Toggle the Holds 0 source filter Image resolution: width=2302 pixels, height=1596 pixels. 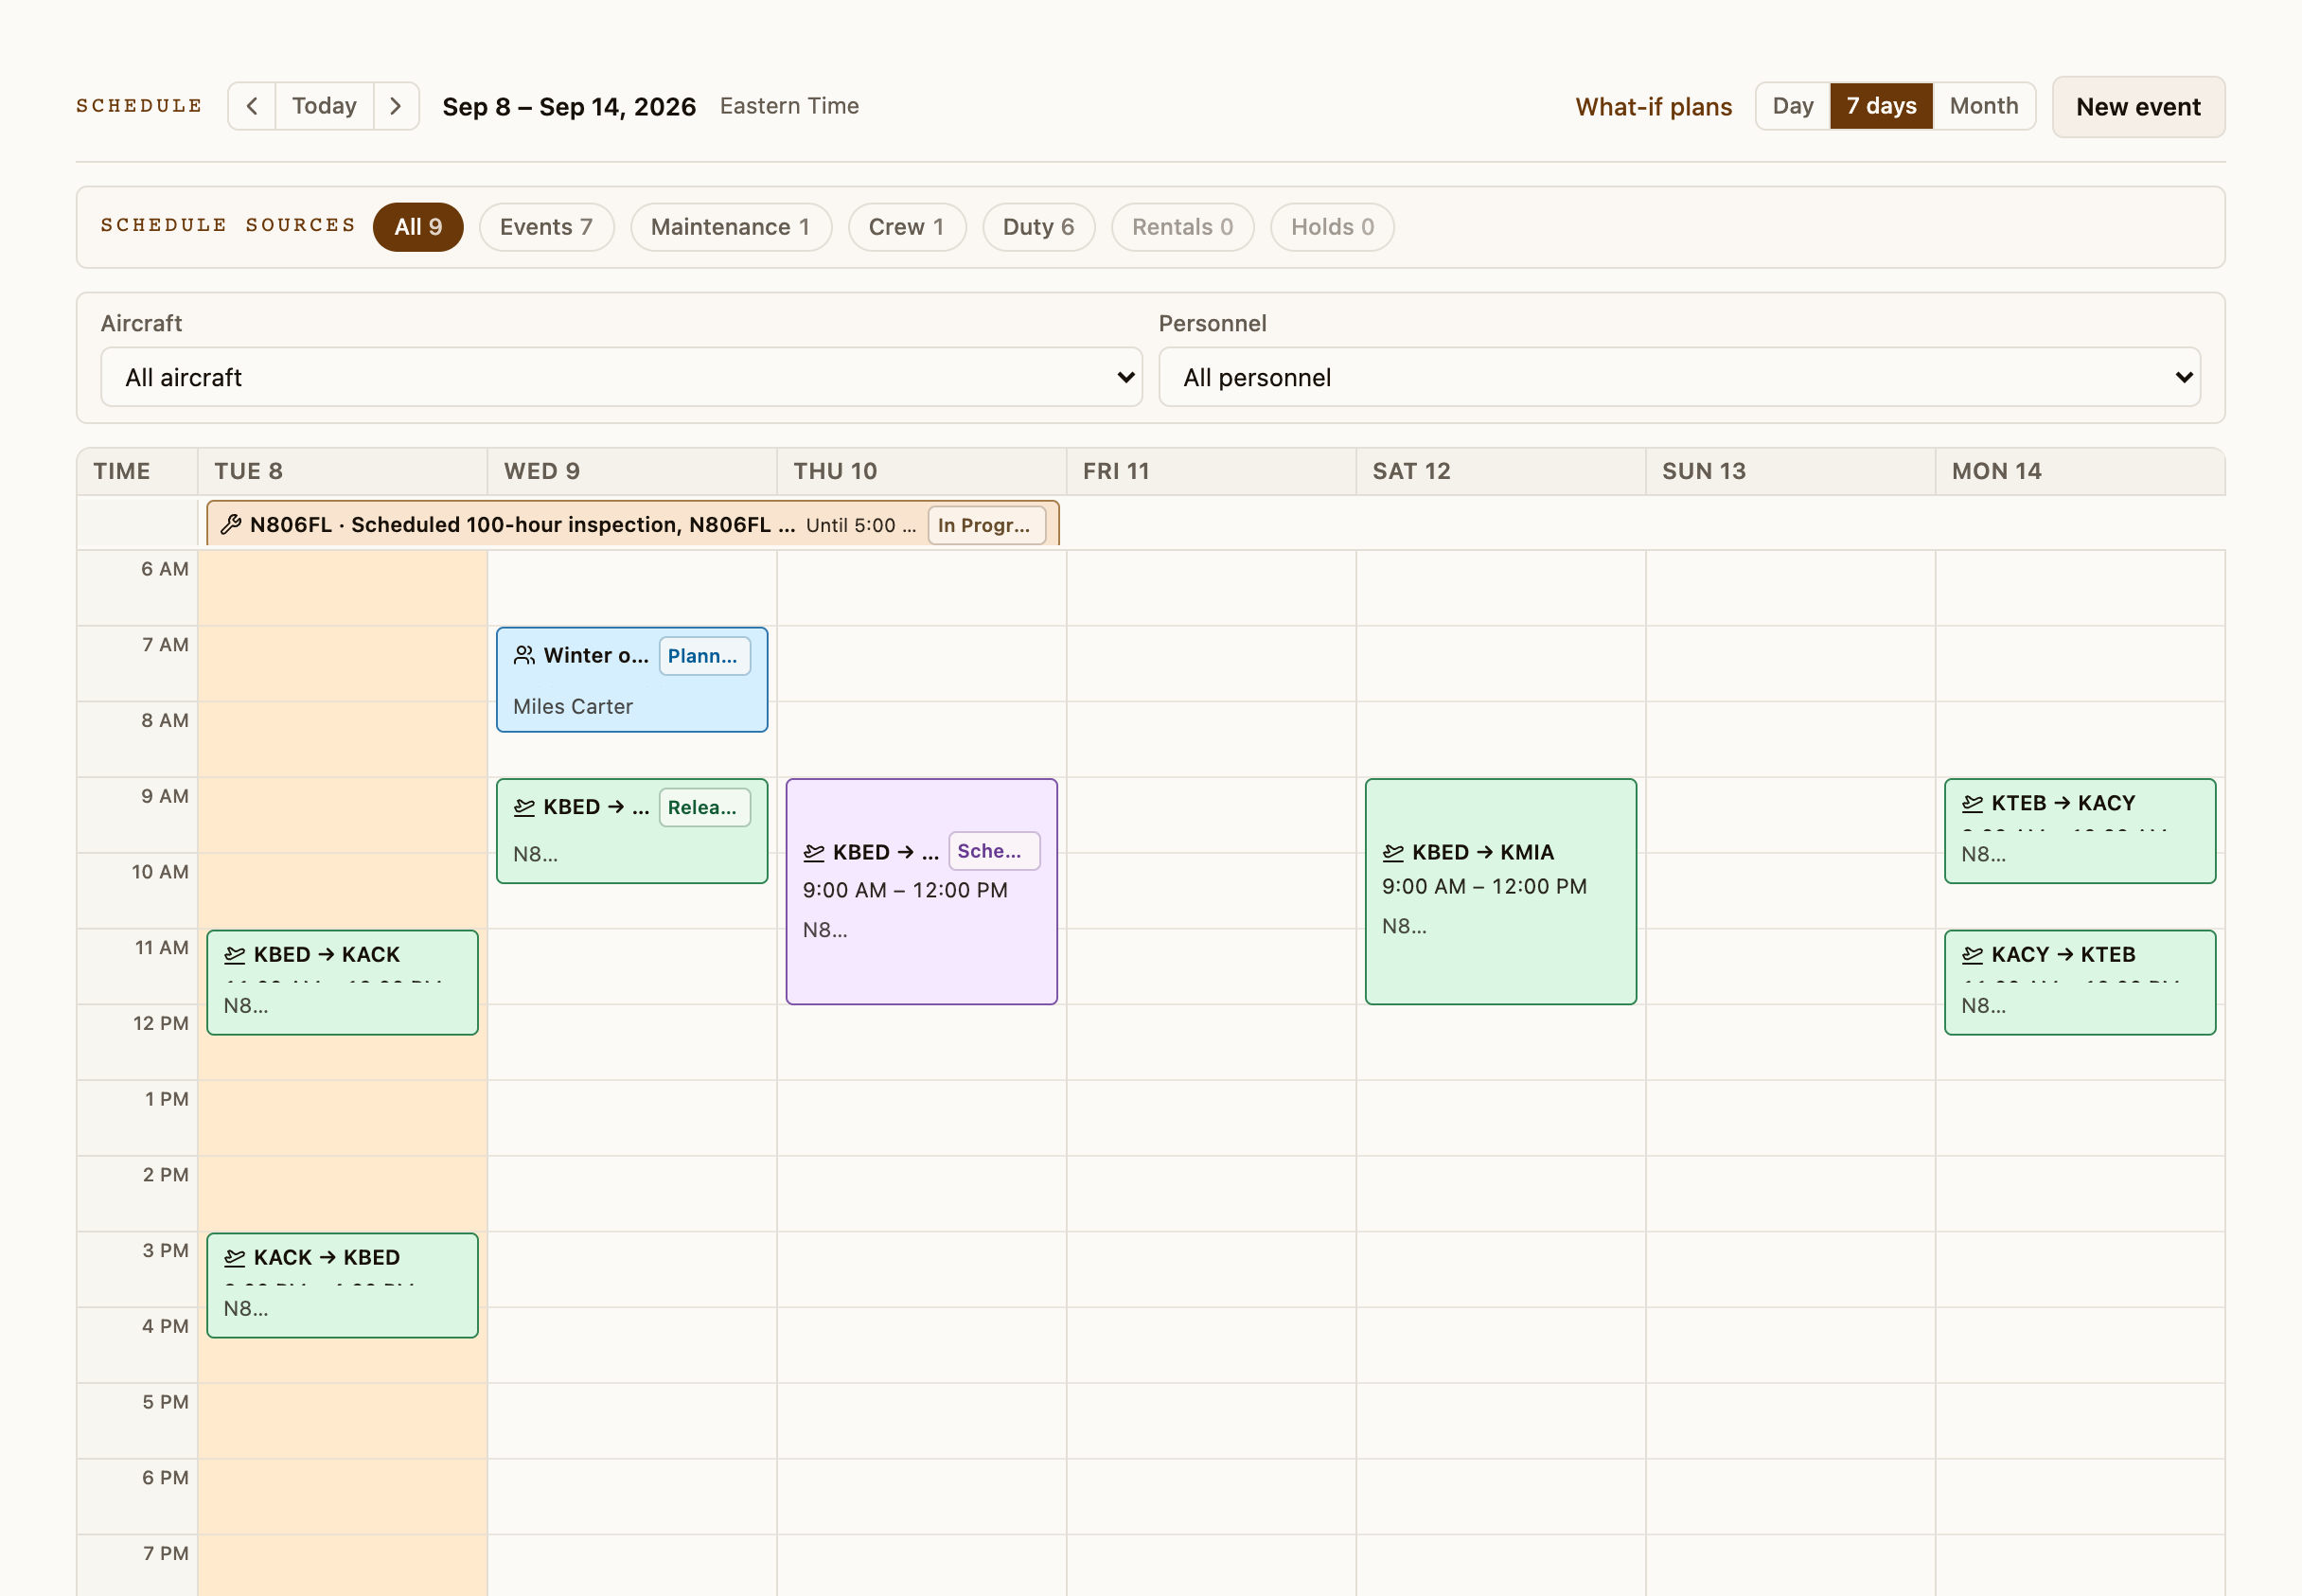(x=1332, y=227)
